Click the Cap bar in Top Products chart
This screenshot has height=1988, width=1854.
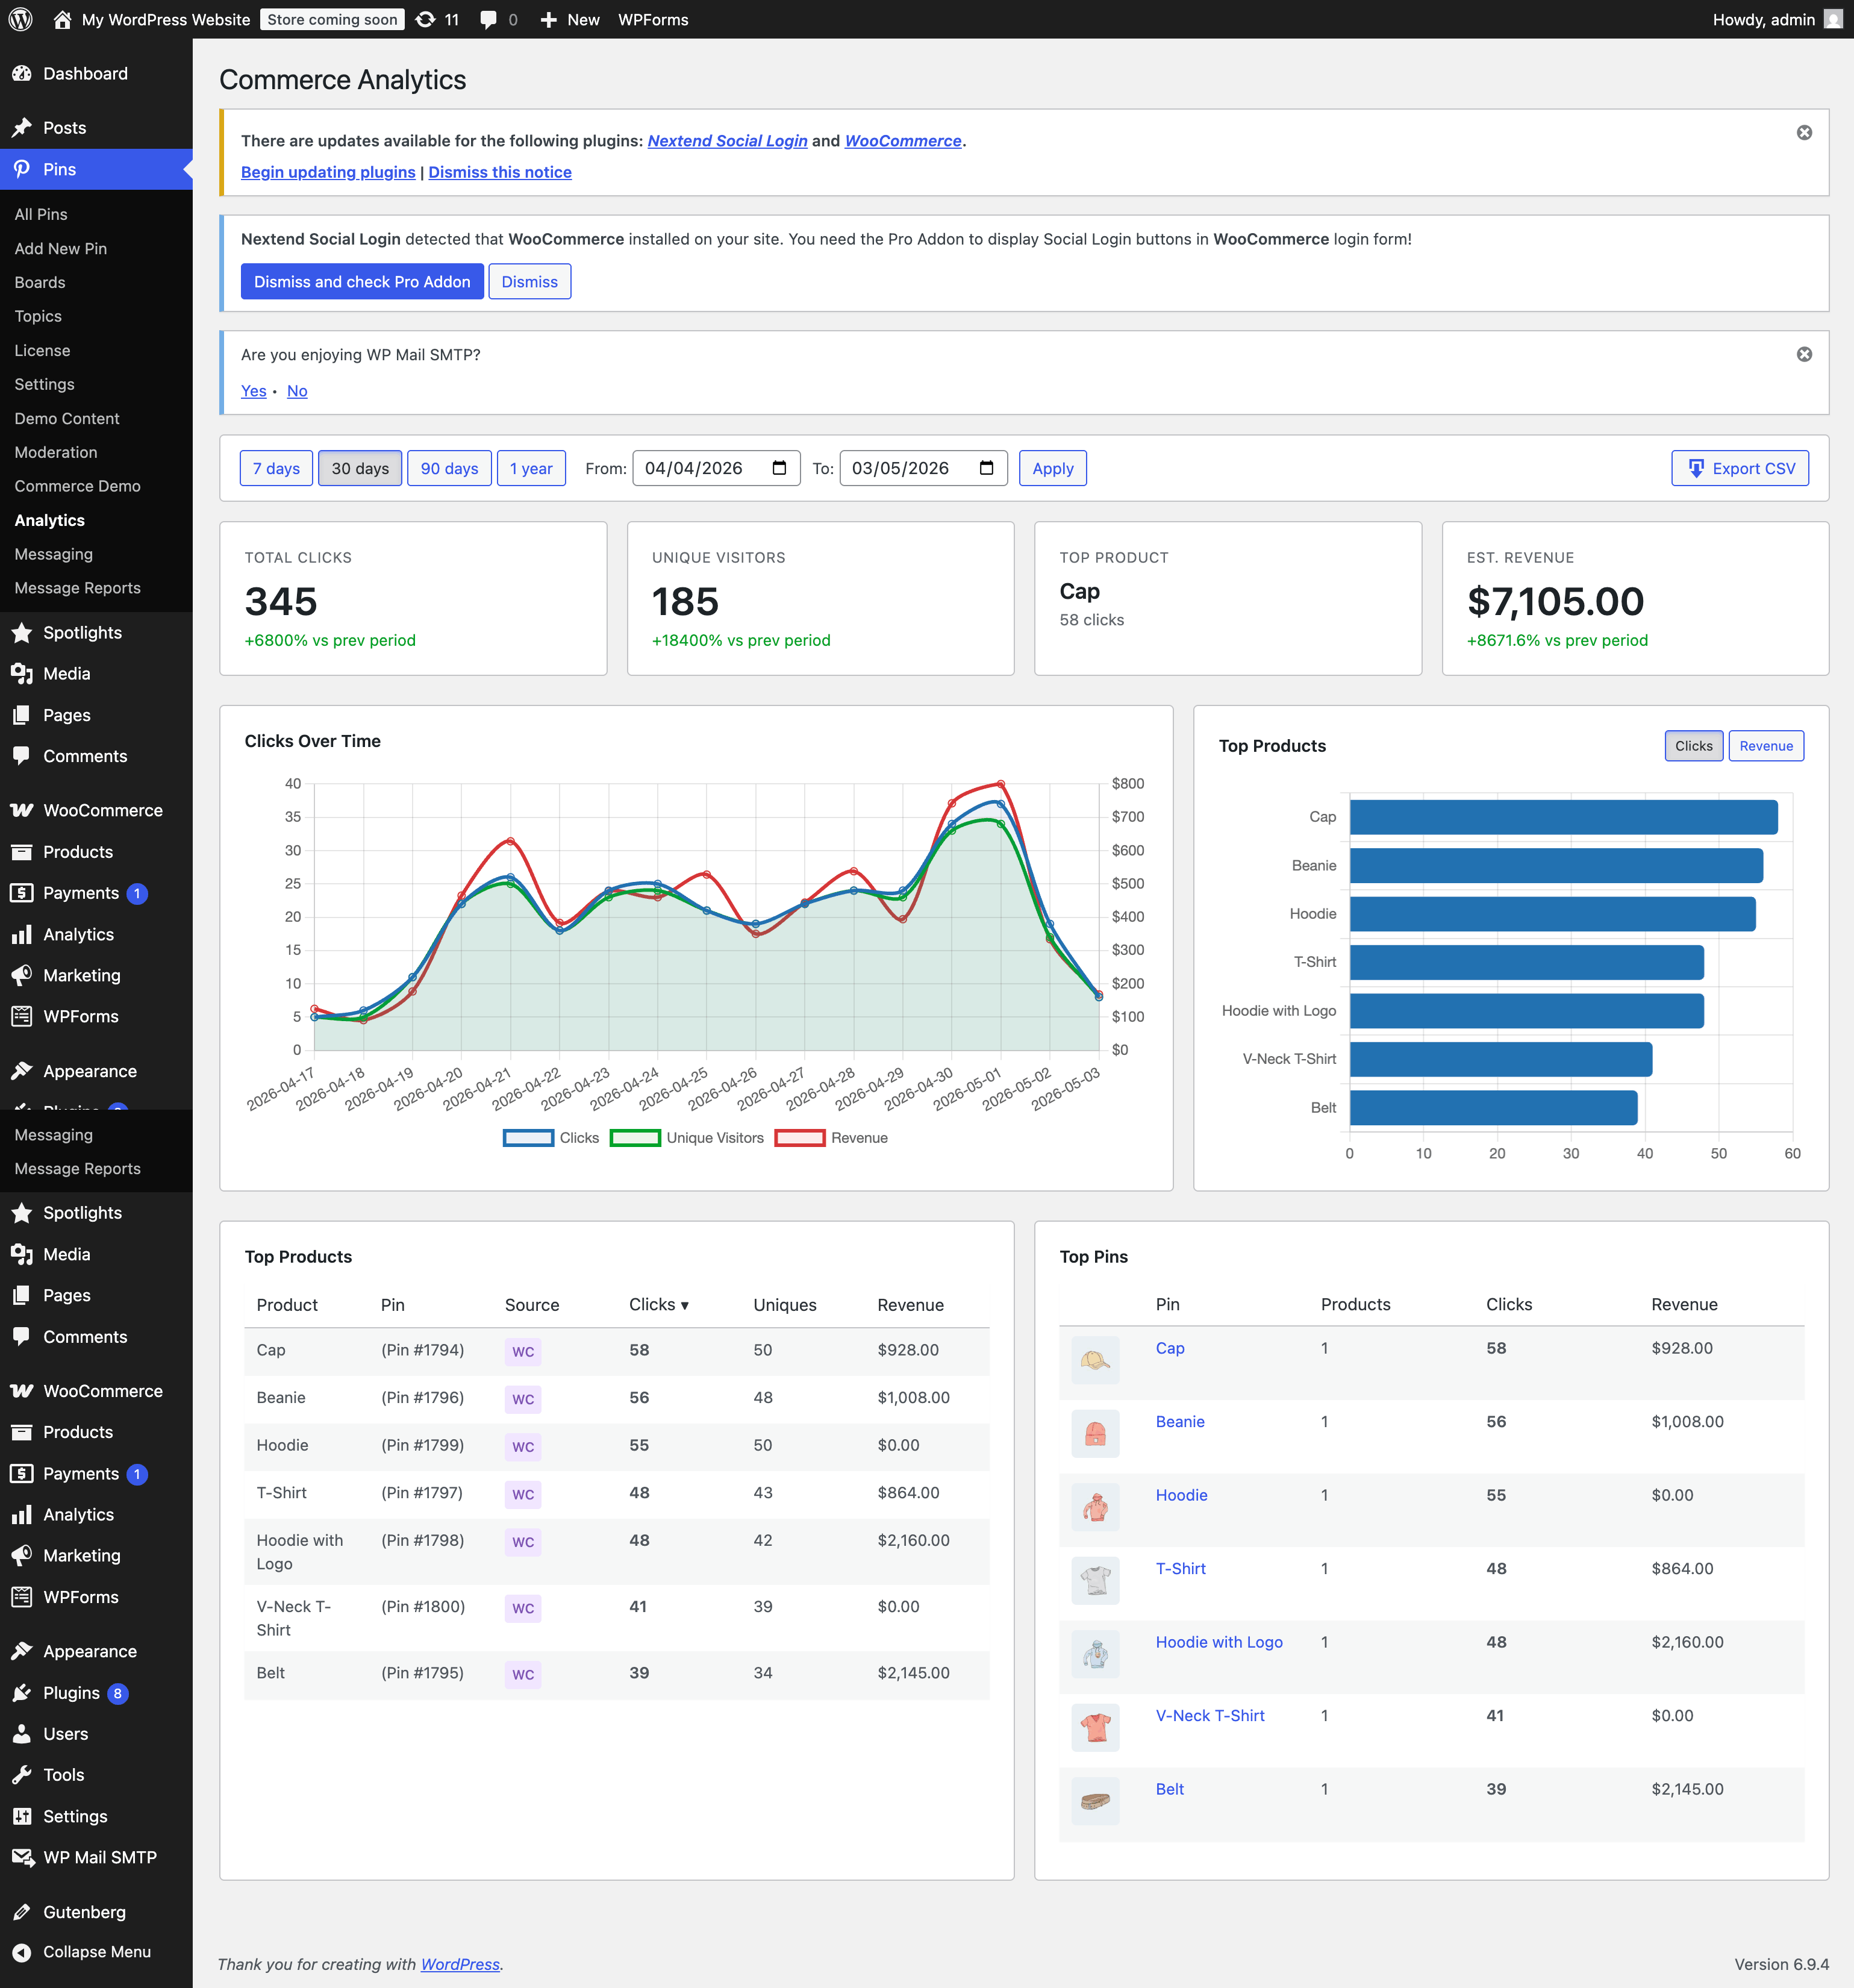(x=1563, y=817)
